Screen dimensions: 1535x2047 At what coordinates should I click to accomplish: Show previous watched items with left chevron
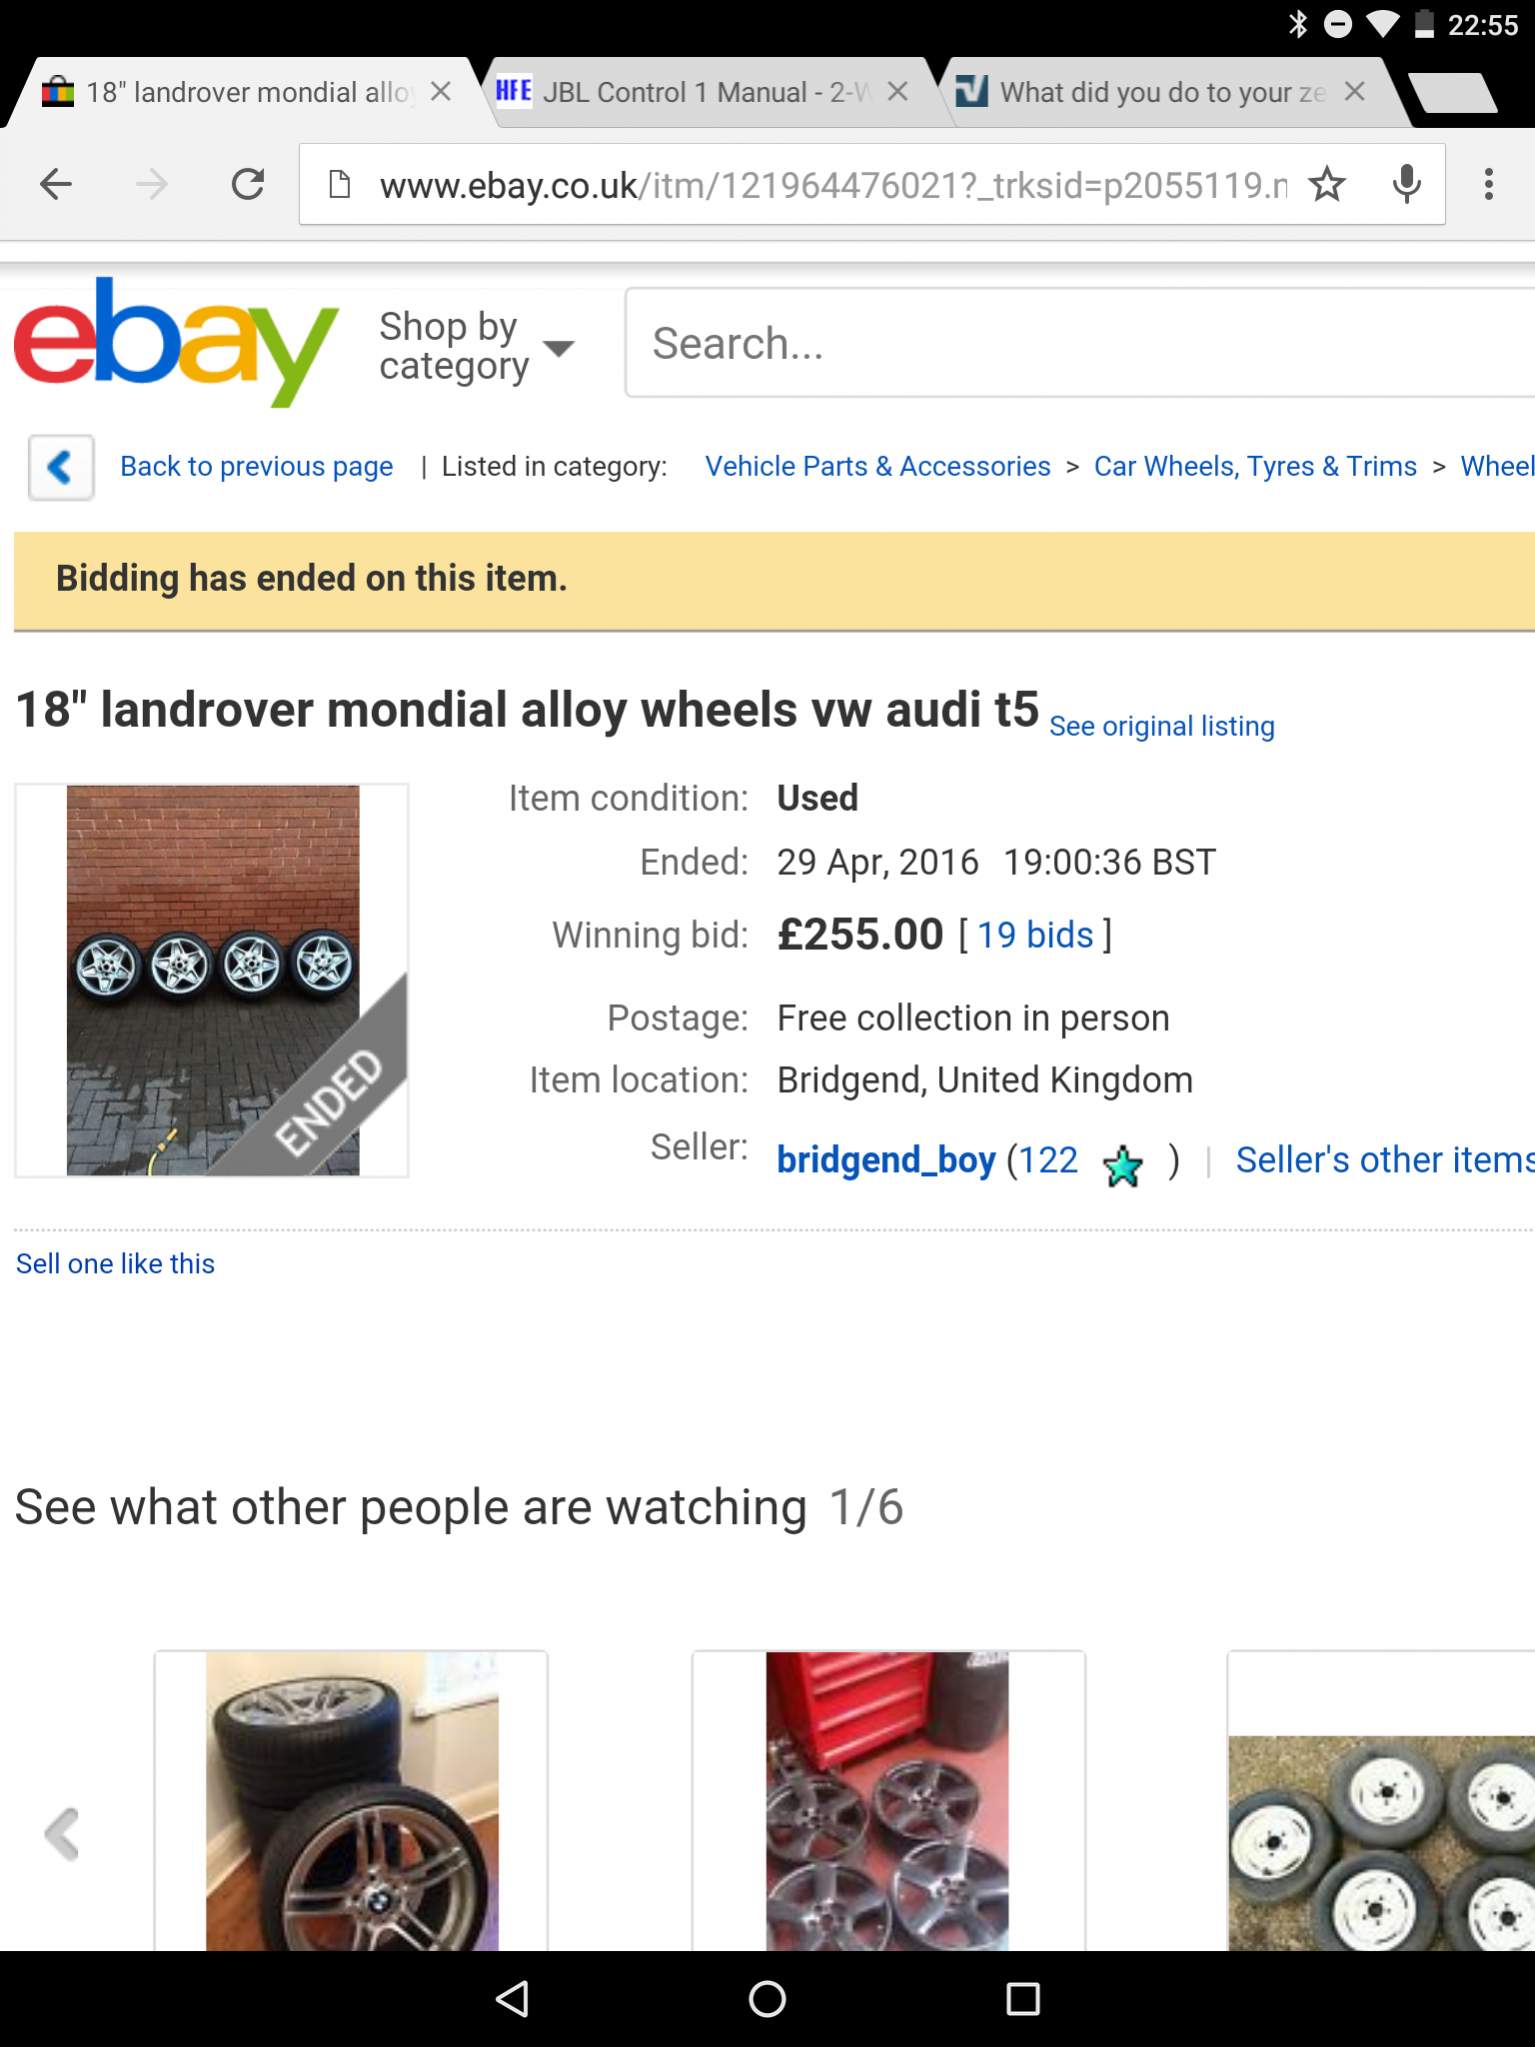[62, 1833]
